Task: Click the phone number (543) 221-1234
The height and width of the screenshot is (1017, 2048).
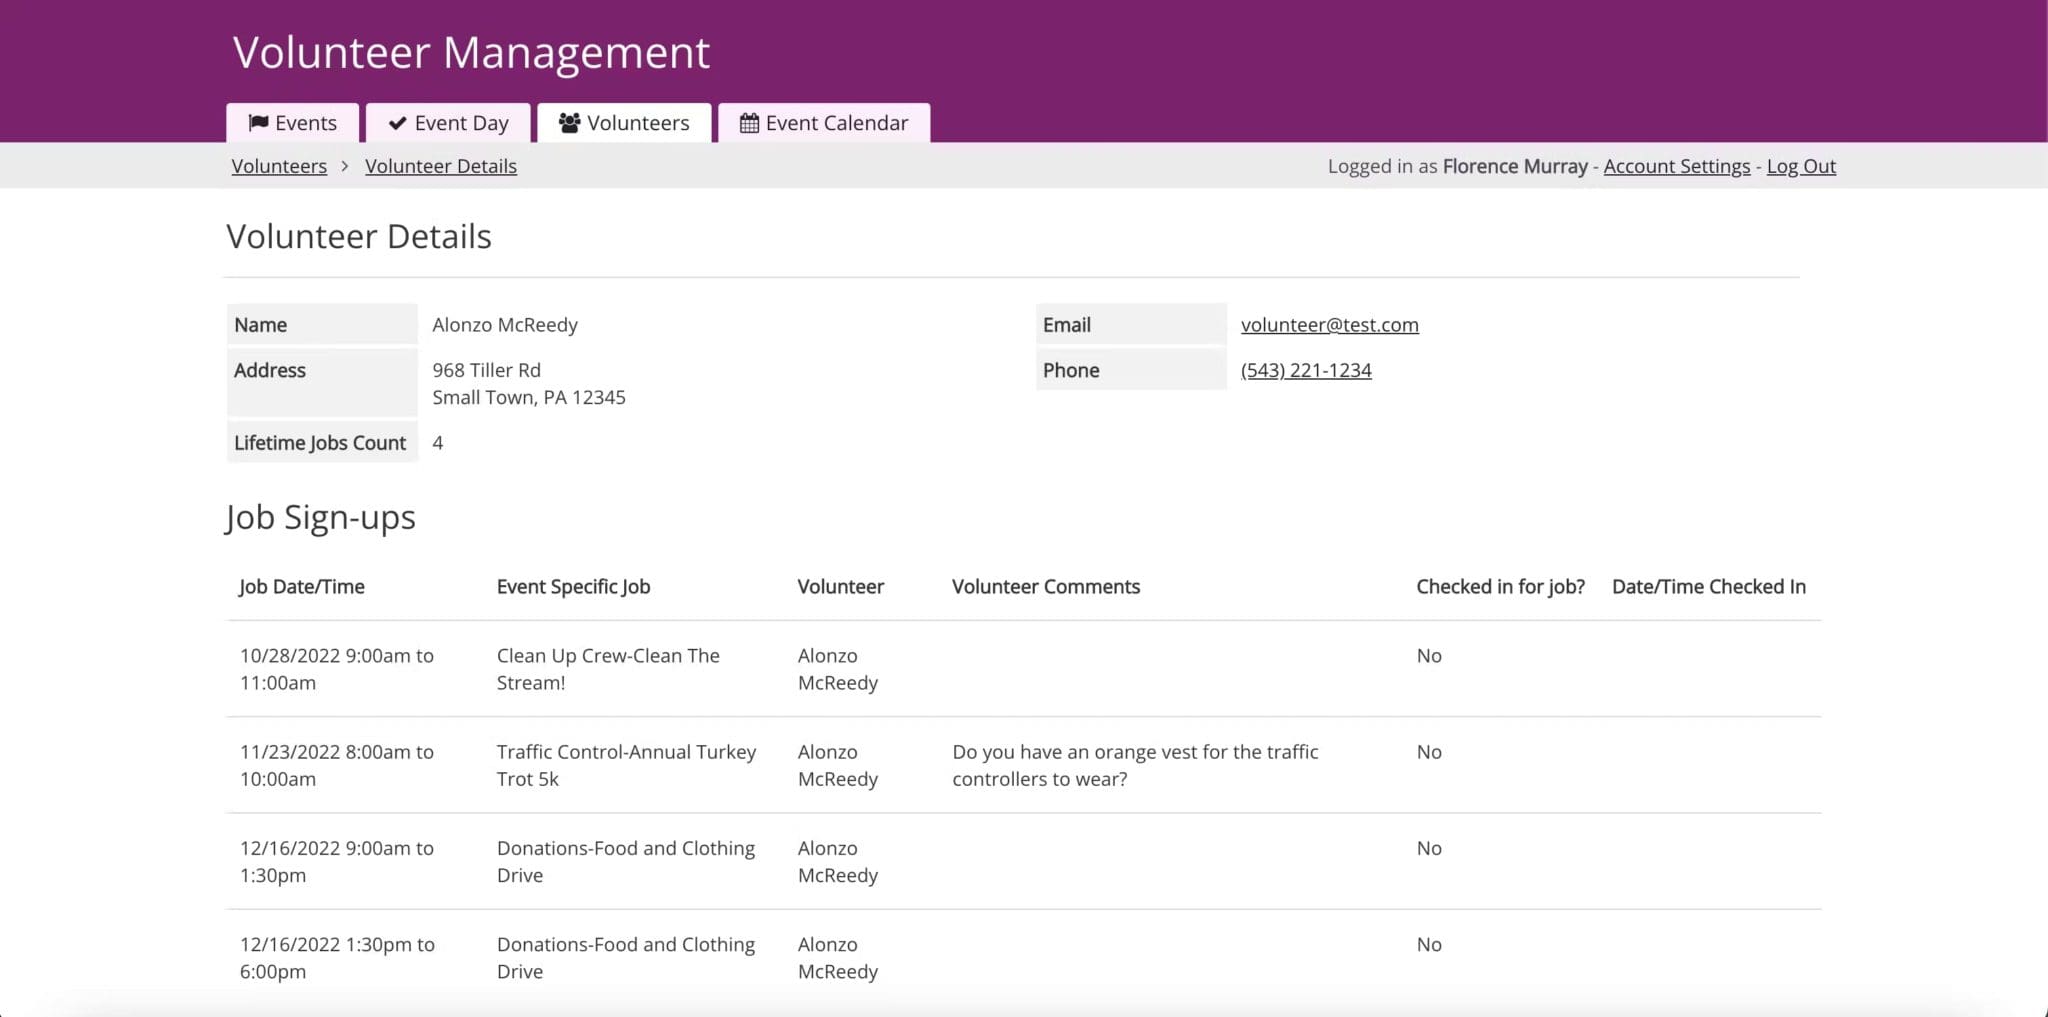Action: point(1306,369)
